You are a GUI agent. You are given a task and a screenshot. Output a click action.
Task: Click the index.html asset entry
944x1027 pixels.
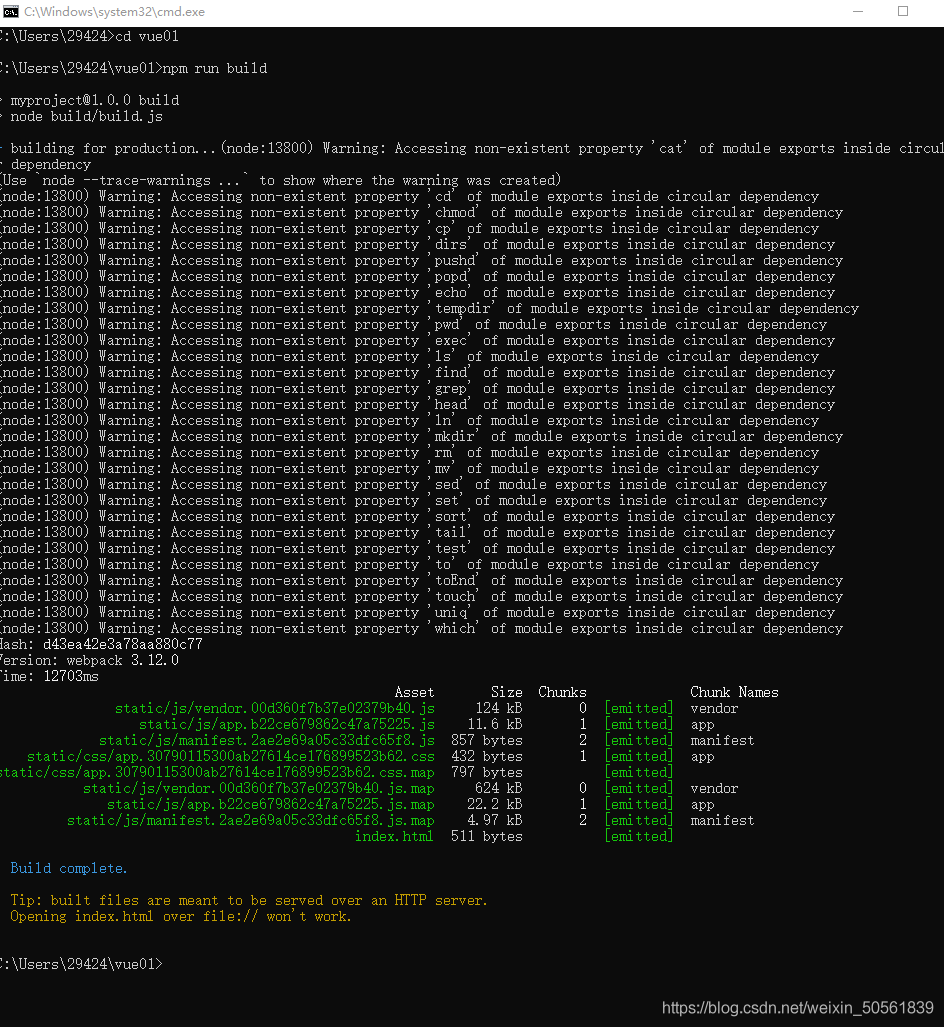[394, 836]
